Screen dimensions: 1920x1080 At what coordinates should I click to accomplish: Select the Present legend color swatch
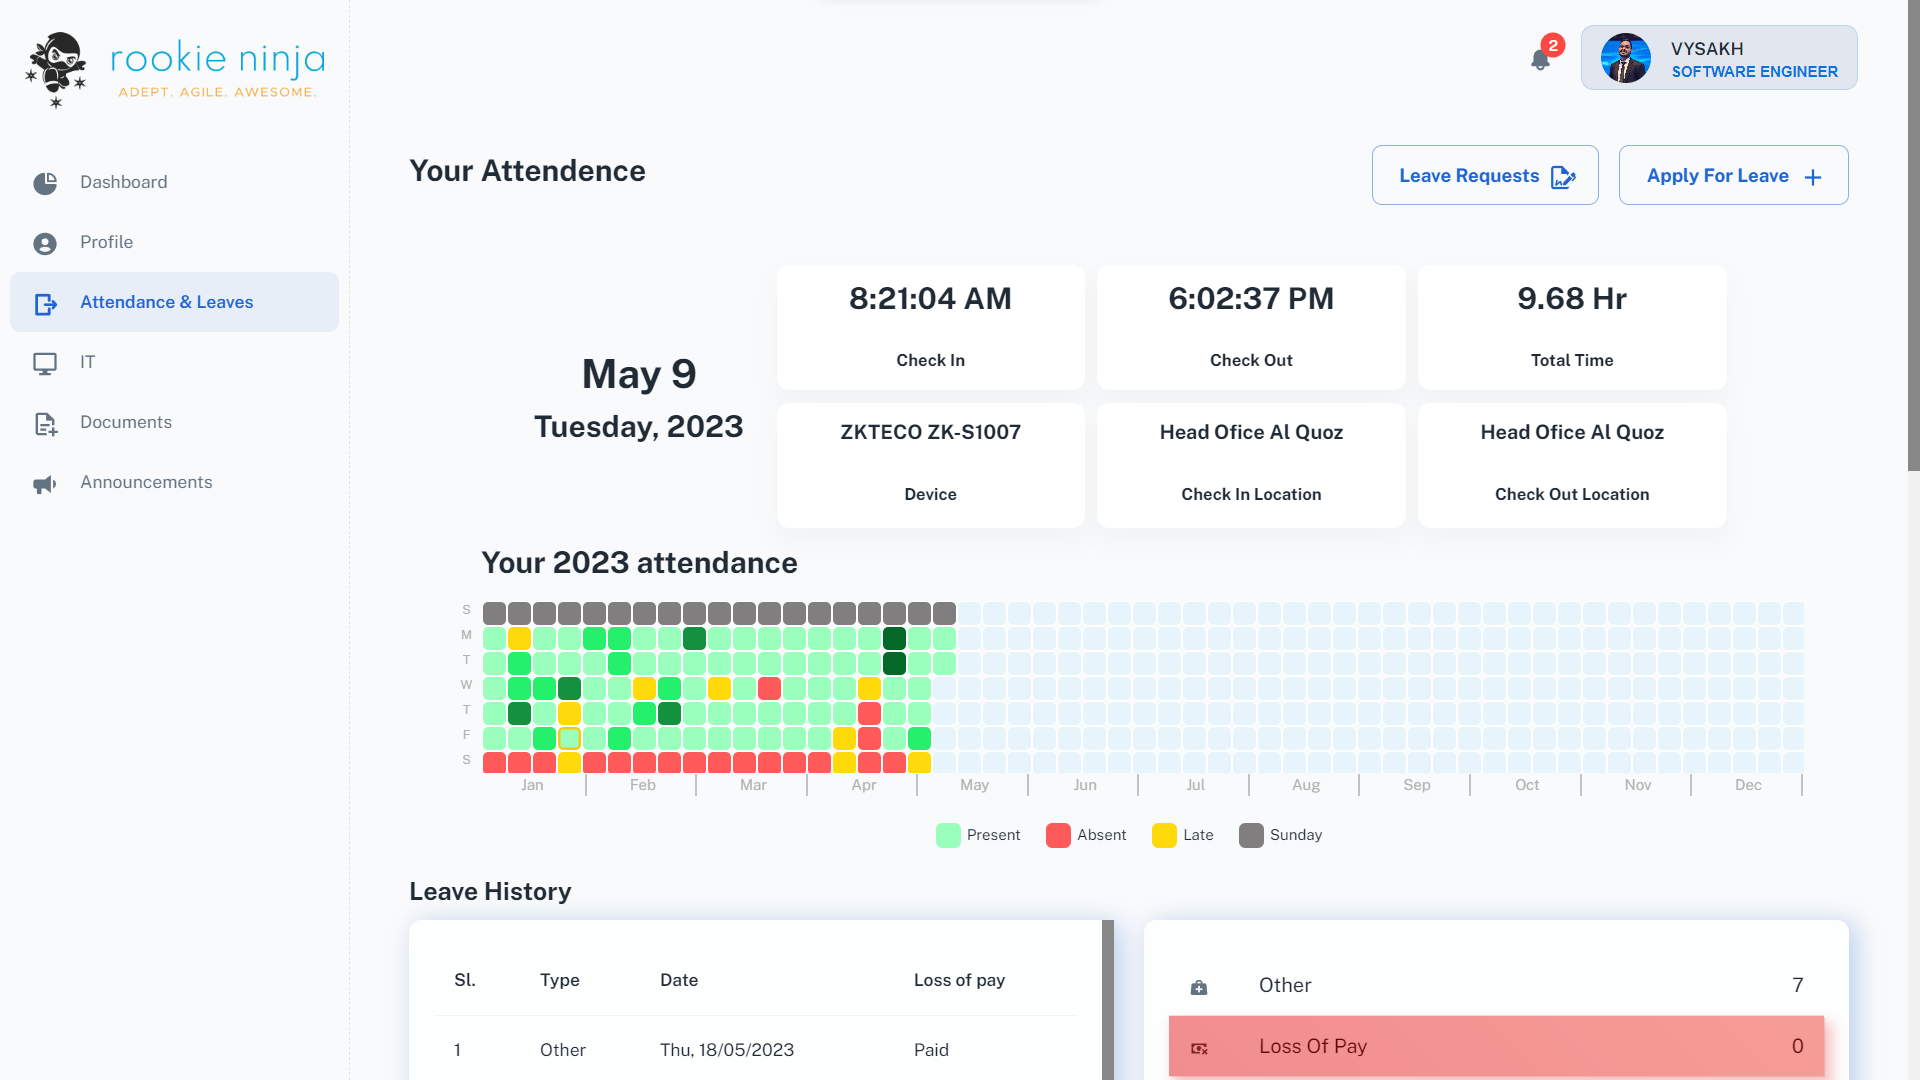click(x=947, y=835)
